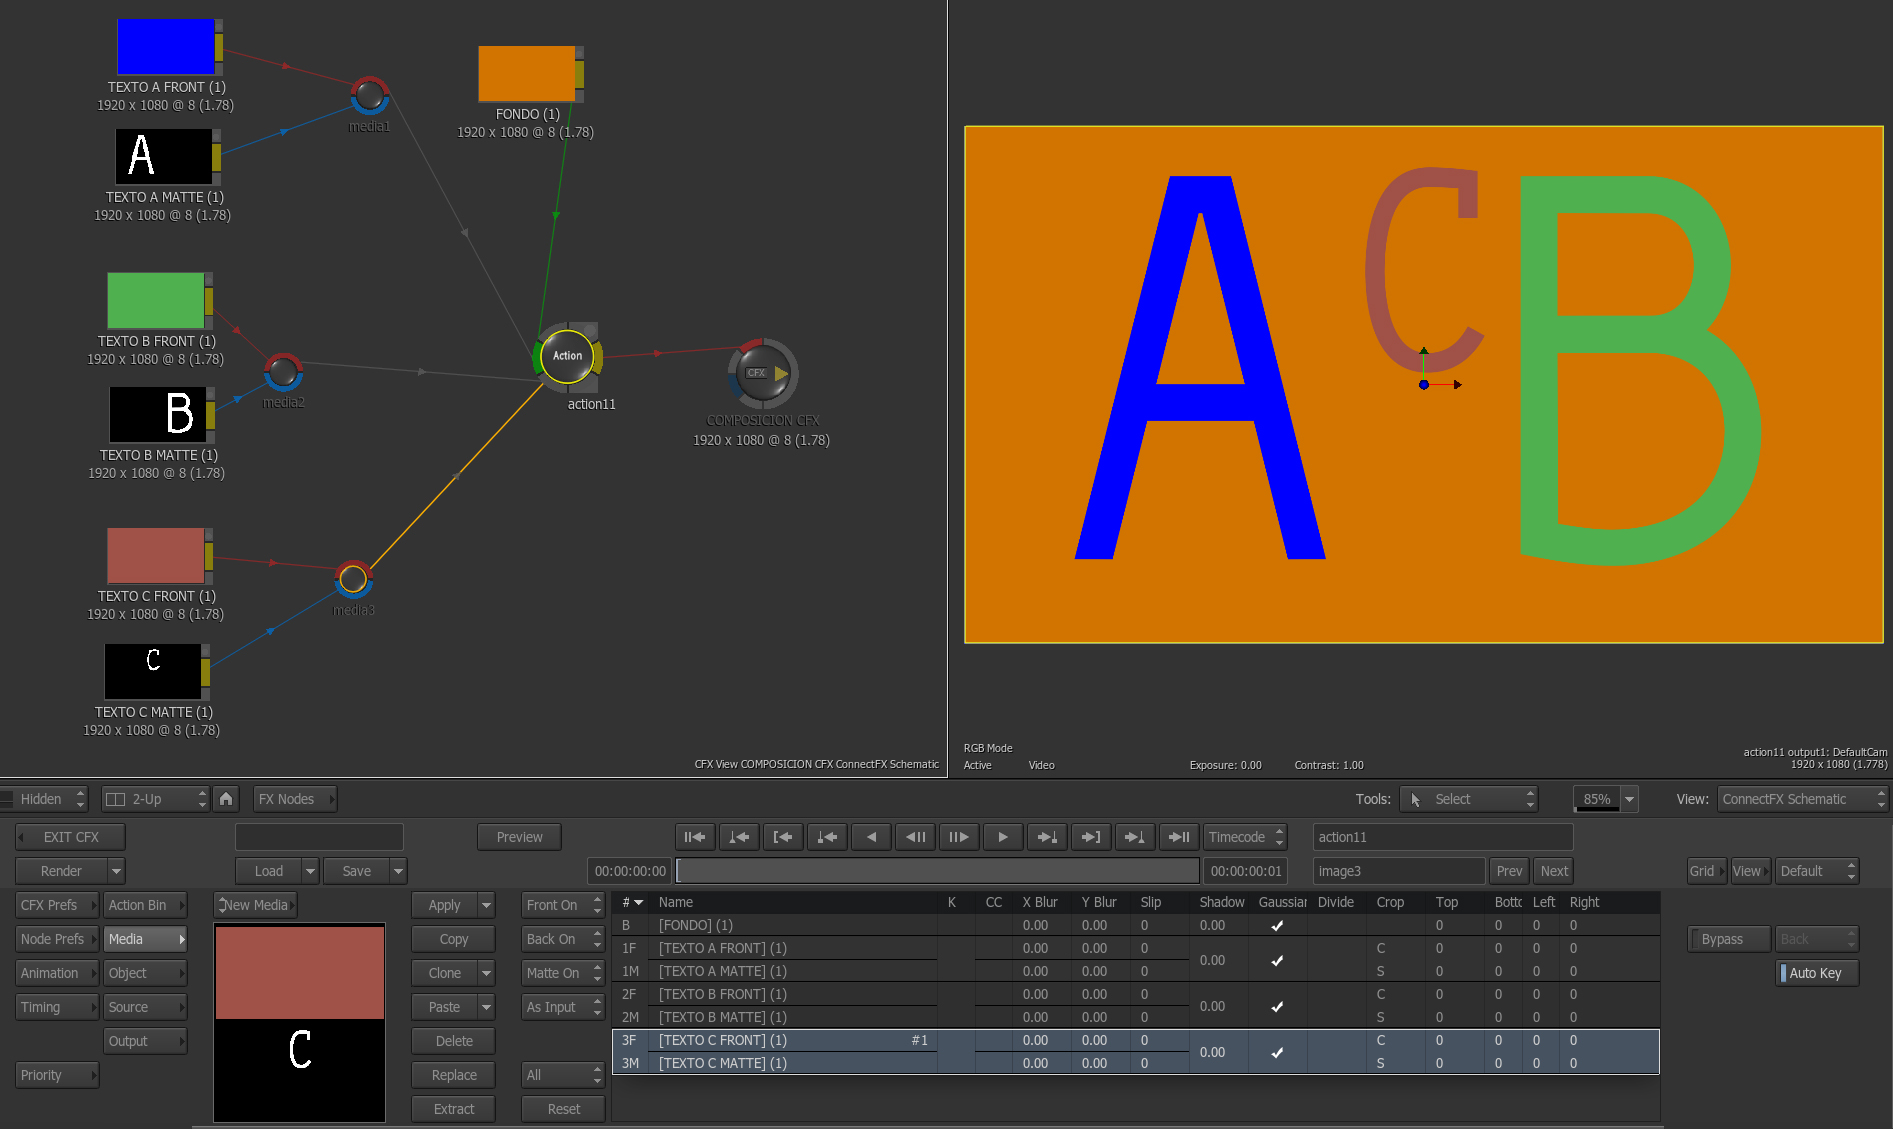Select the media2 node

[283, 373]
